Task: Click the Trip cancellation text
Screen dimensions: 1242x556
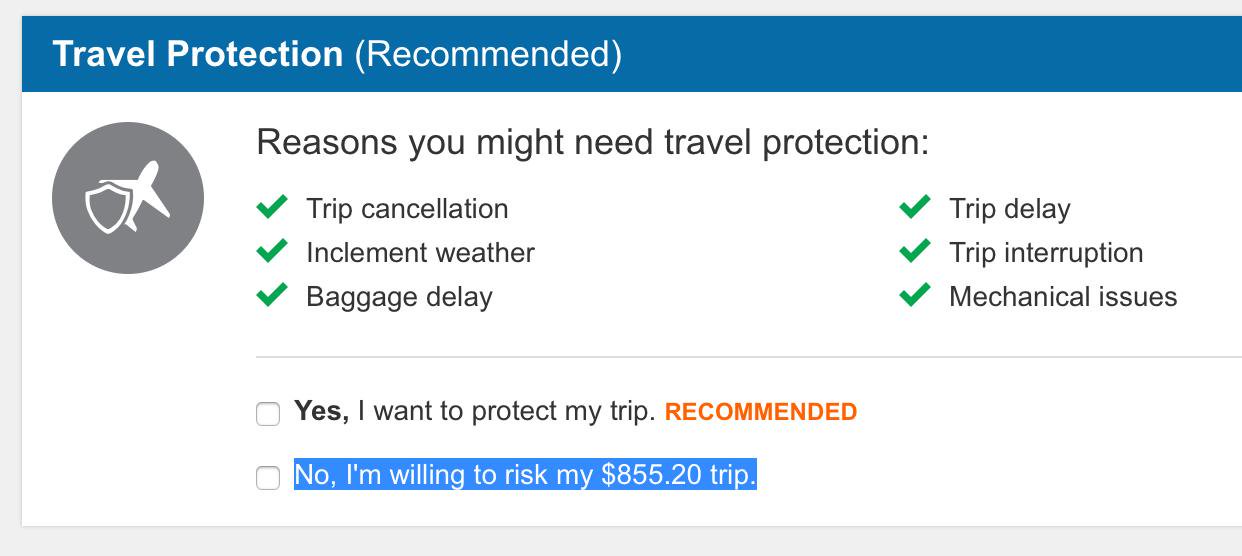Action: point(407,209)
